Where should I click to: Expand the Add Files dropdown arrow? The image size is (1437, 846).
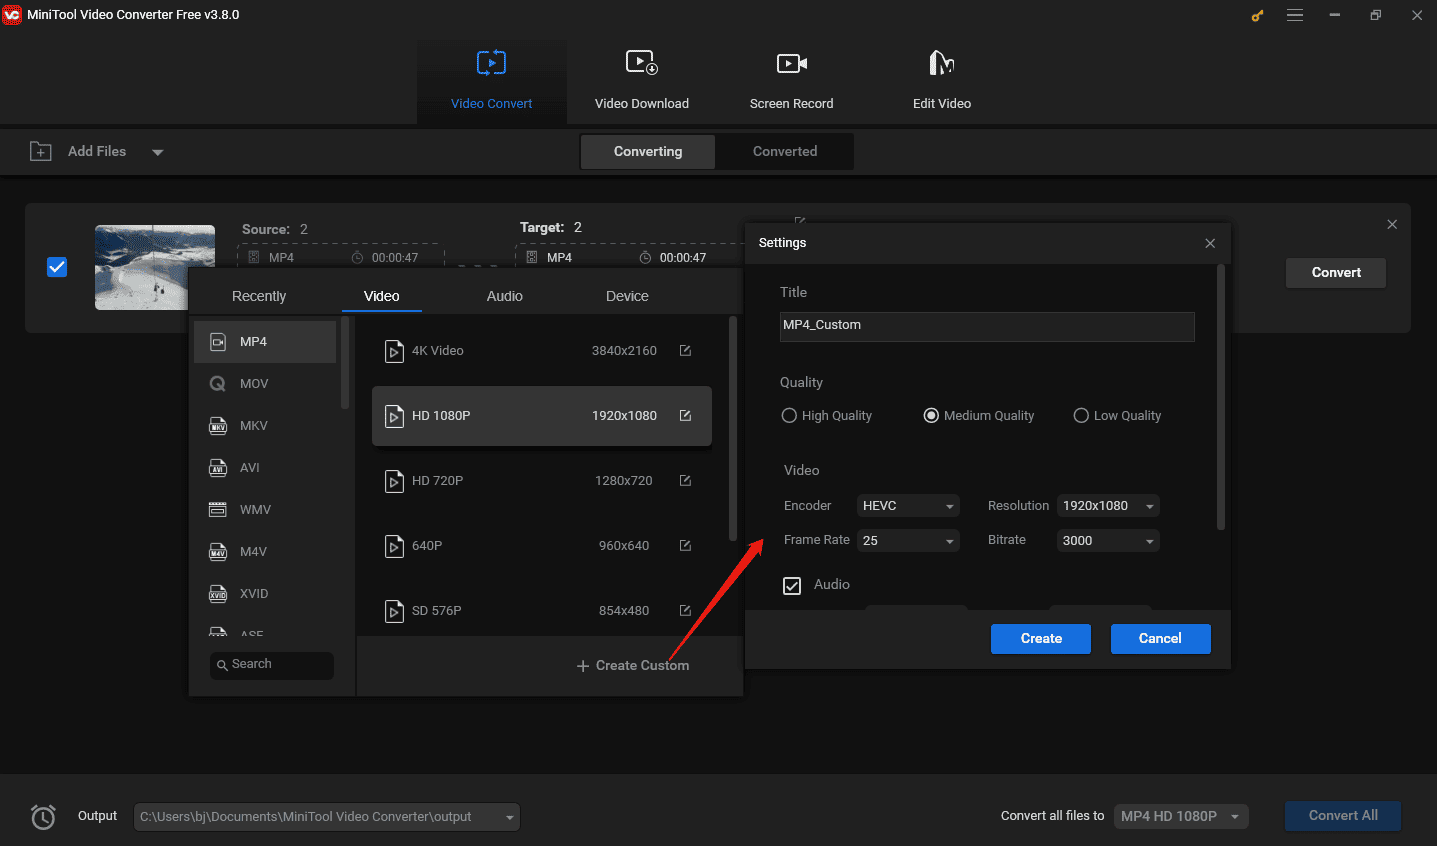(157, 152)
